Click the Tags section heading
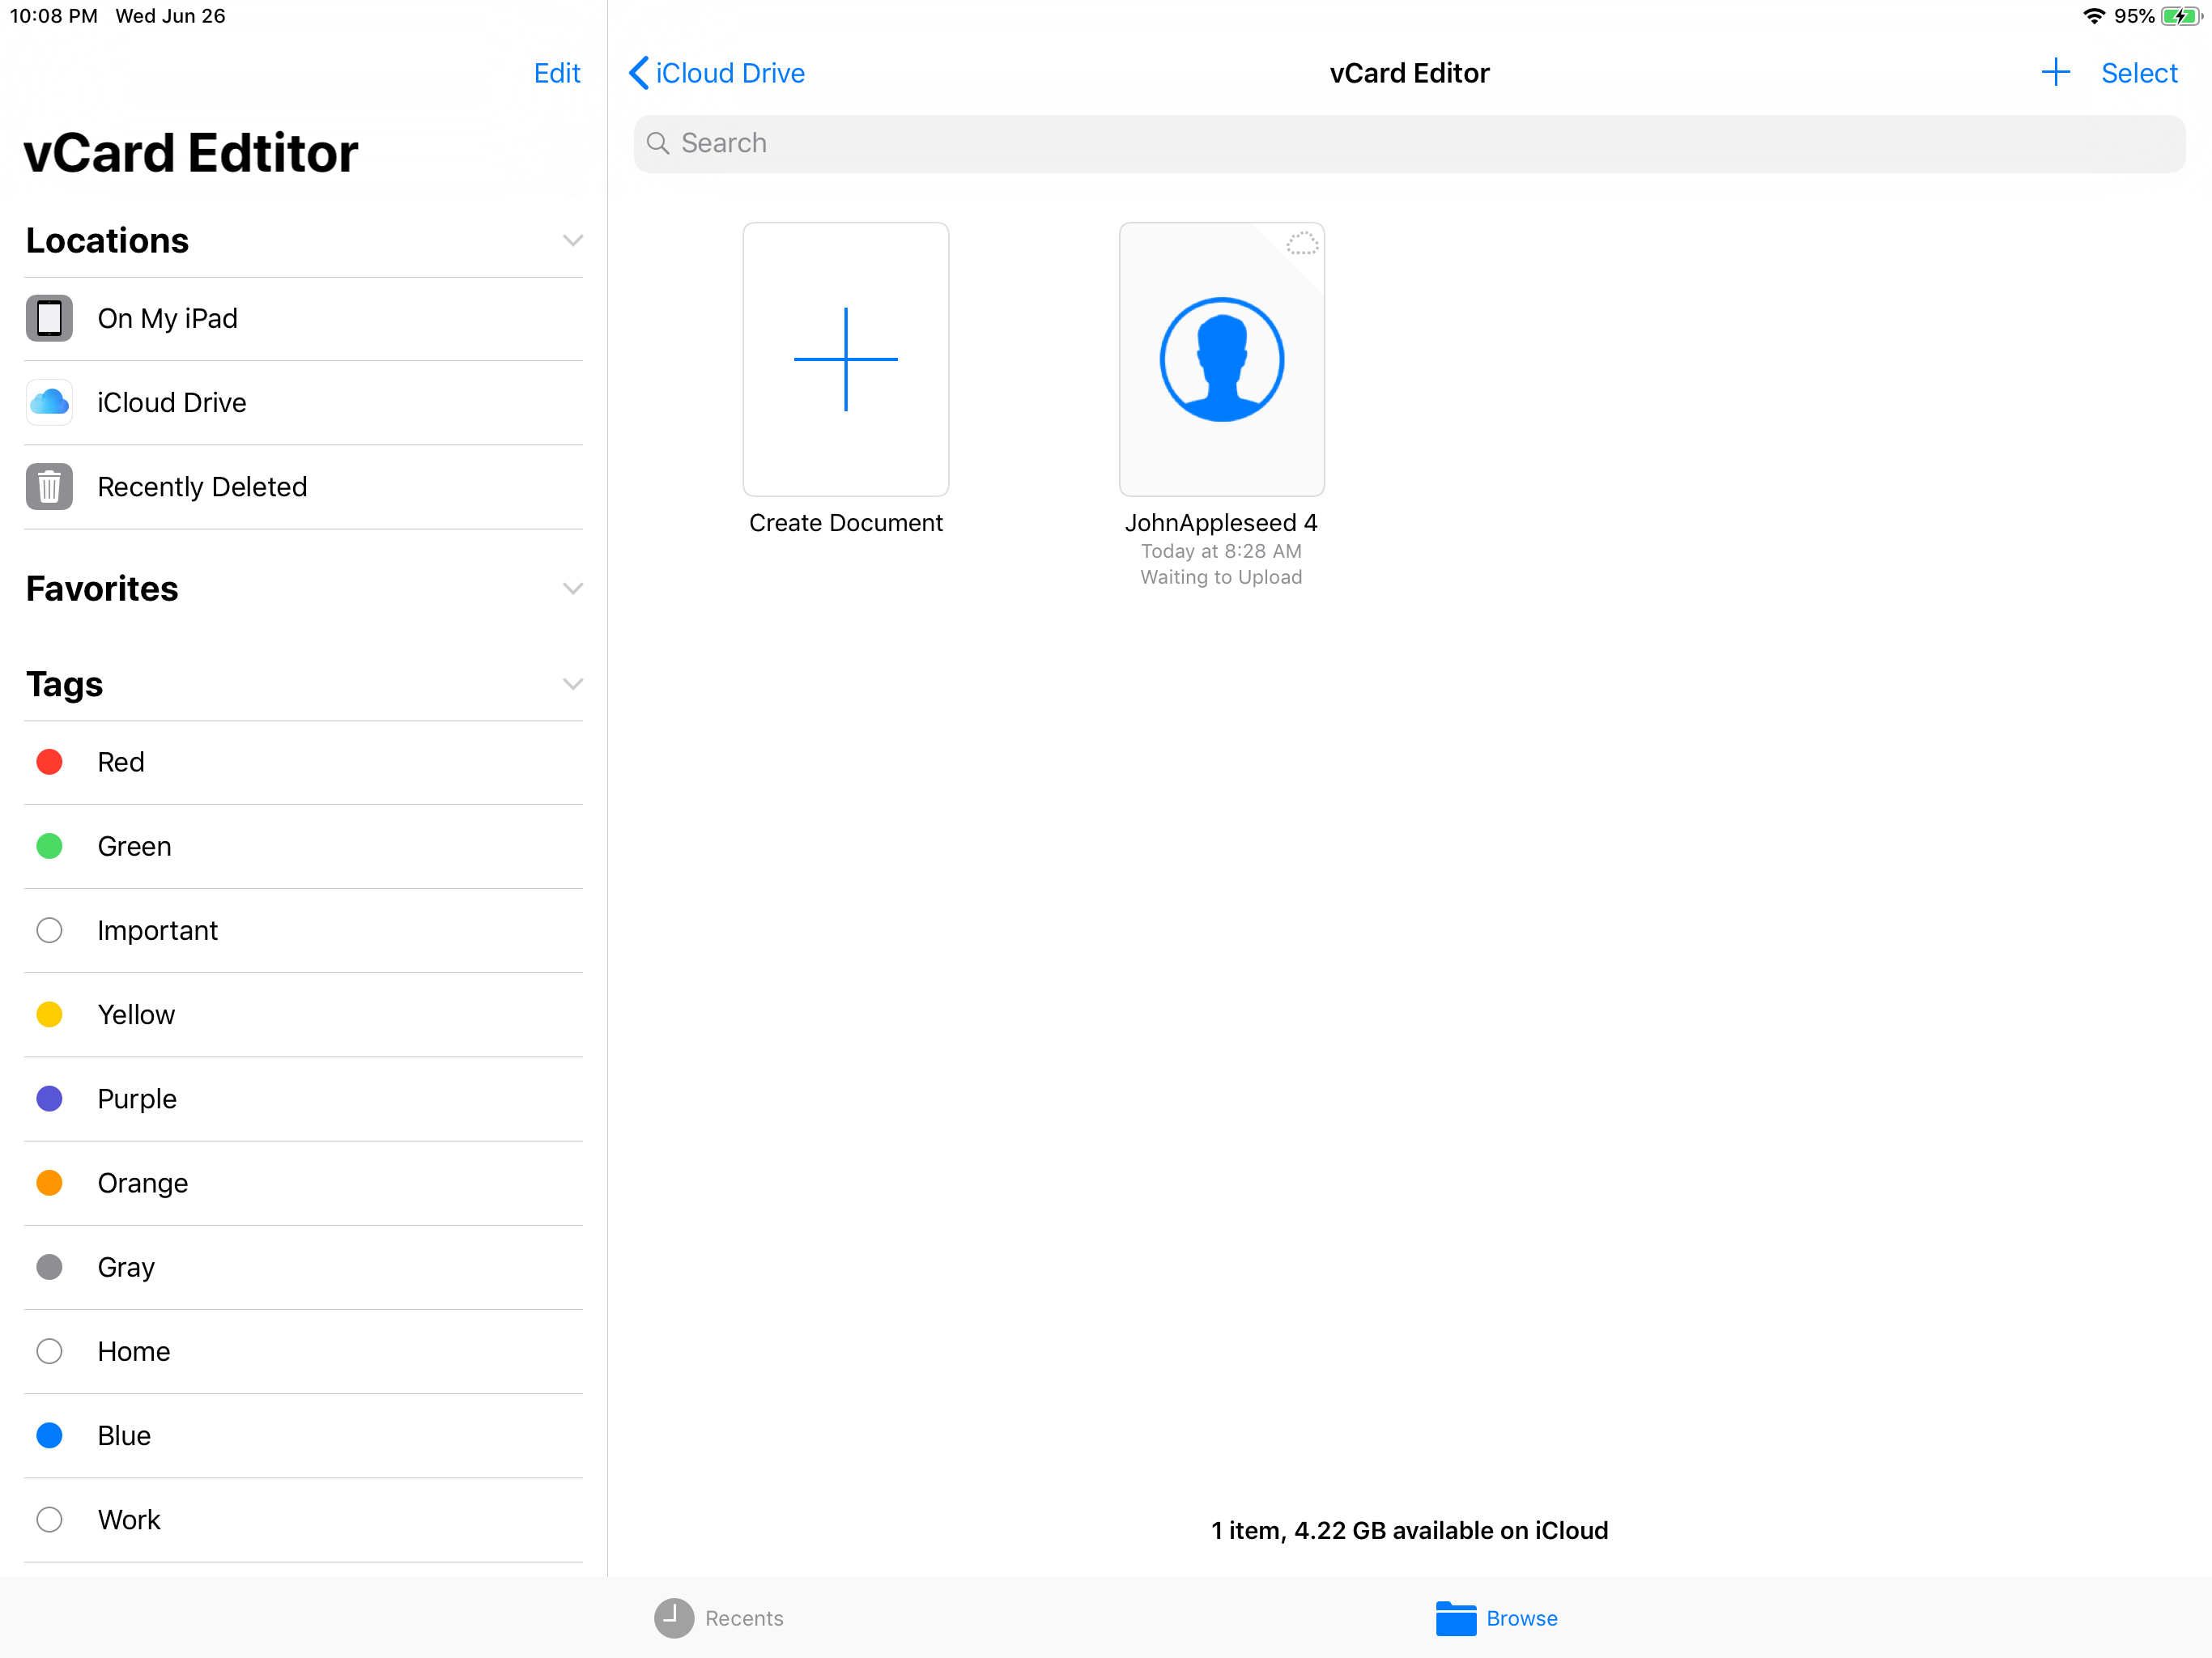This screenshot has height=1658, width=2212. pyautogui.click(x=64, y=685)
